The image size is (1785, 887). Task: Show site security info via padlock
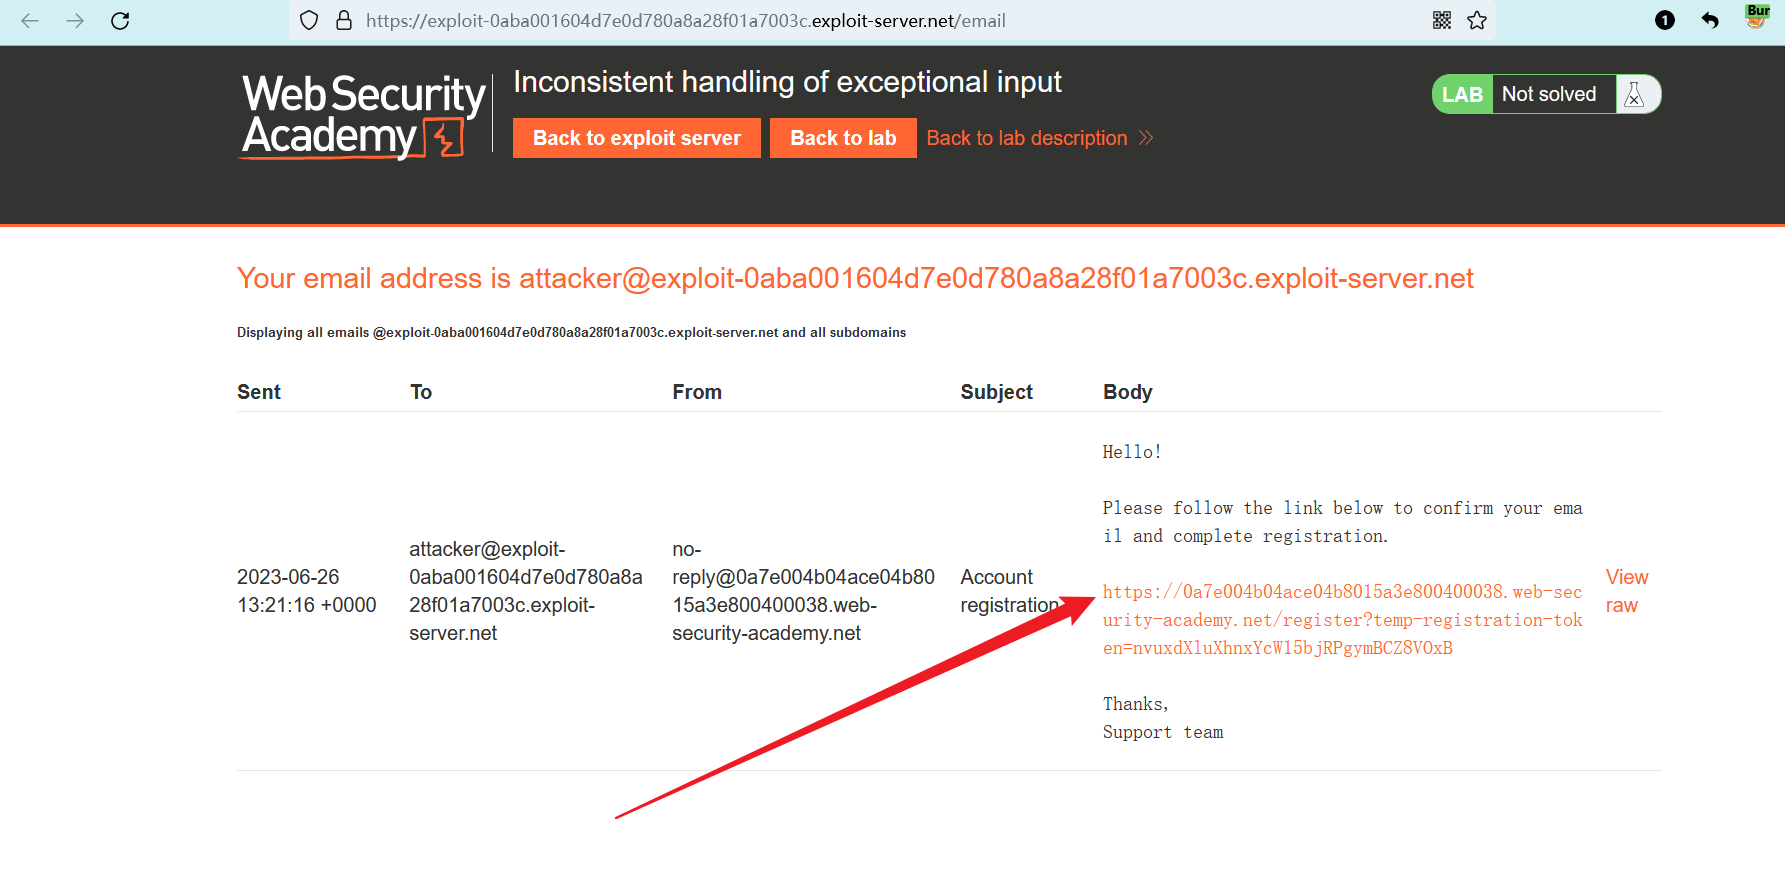click(x=344, y=21)
